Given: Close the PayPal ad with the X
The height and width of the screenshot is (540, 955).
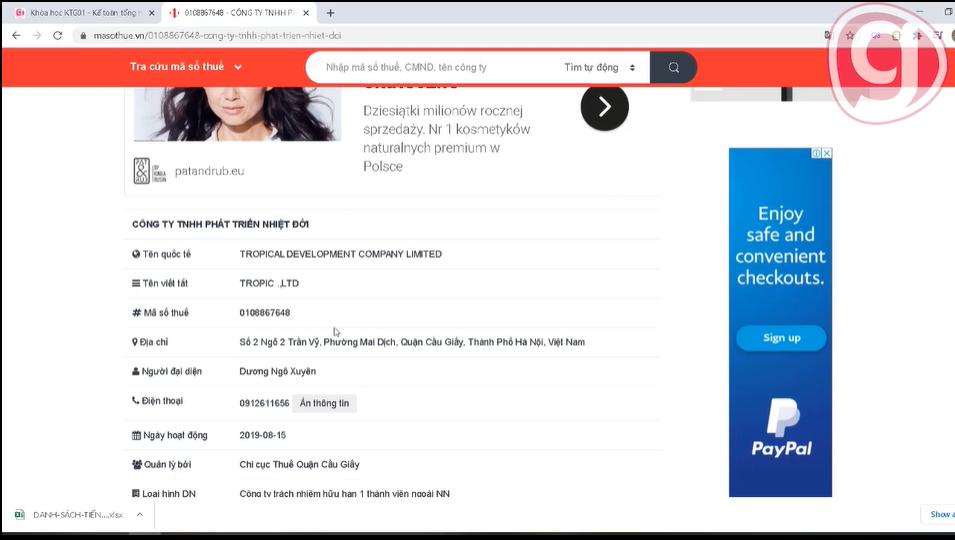Looking at the screenshot, I should [827, 153].
